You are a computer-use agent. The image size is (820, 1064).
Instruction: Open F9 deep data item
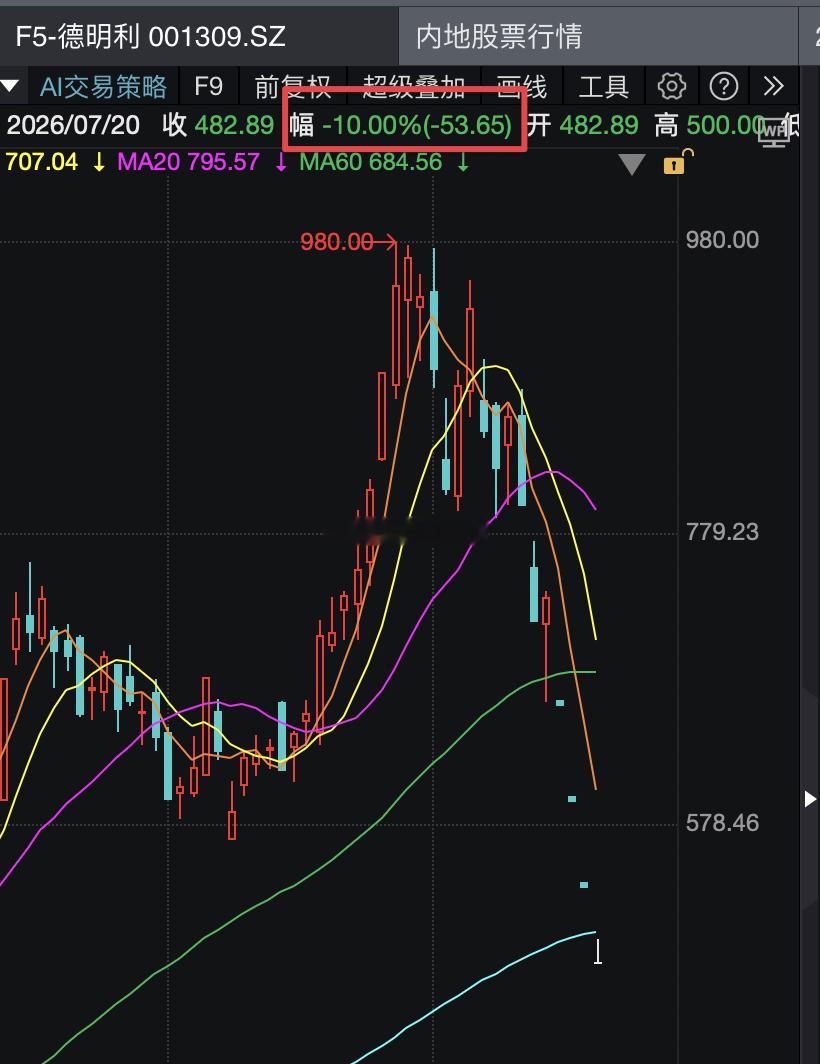coord(208,86)
